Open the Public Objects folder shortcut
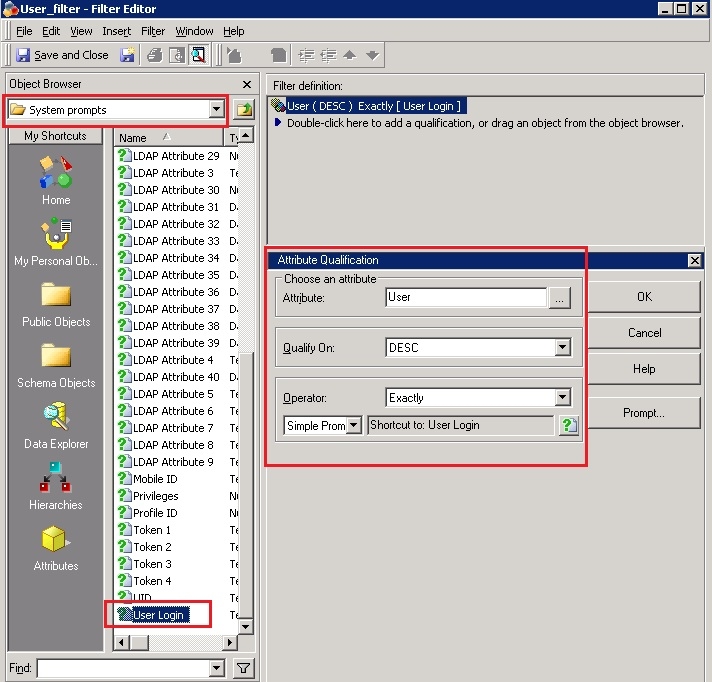712x682 pixels. (56, 304)
